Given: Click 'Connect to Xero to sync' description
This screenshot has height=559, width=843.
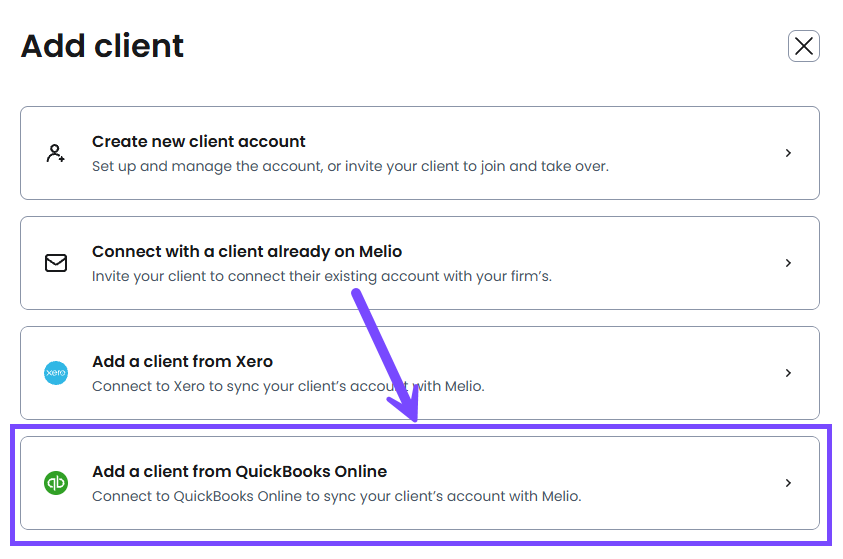Looking at the screenshot, I should pos(288,386).
